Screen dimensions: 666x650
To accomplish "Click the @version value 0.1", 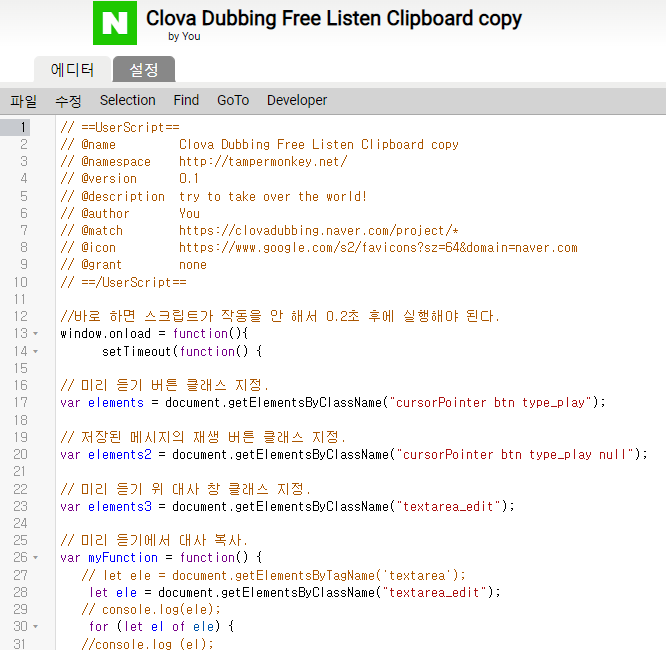I will tap(189, 178).
